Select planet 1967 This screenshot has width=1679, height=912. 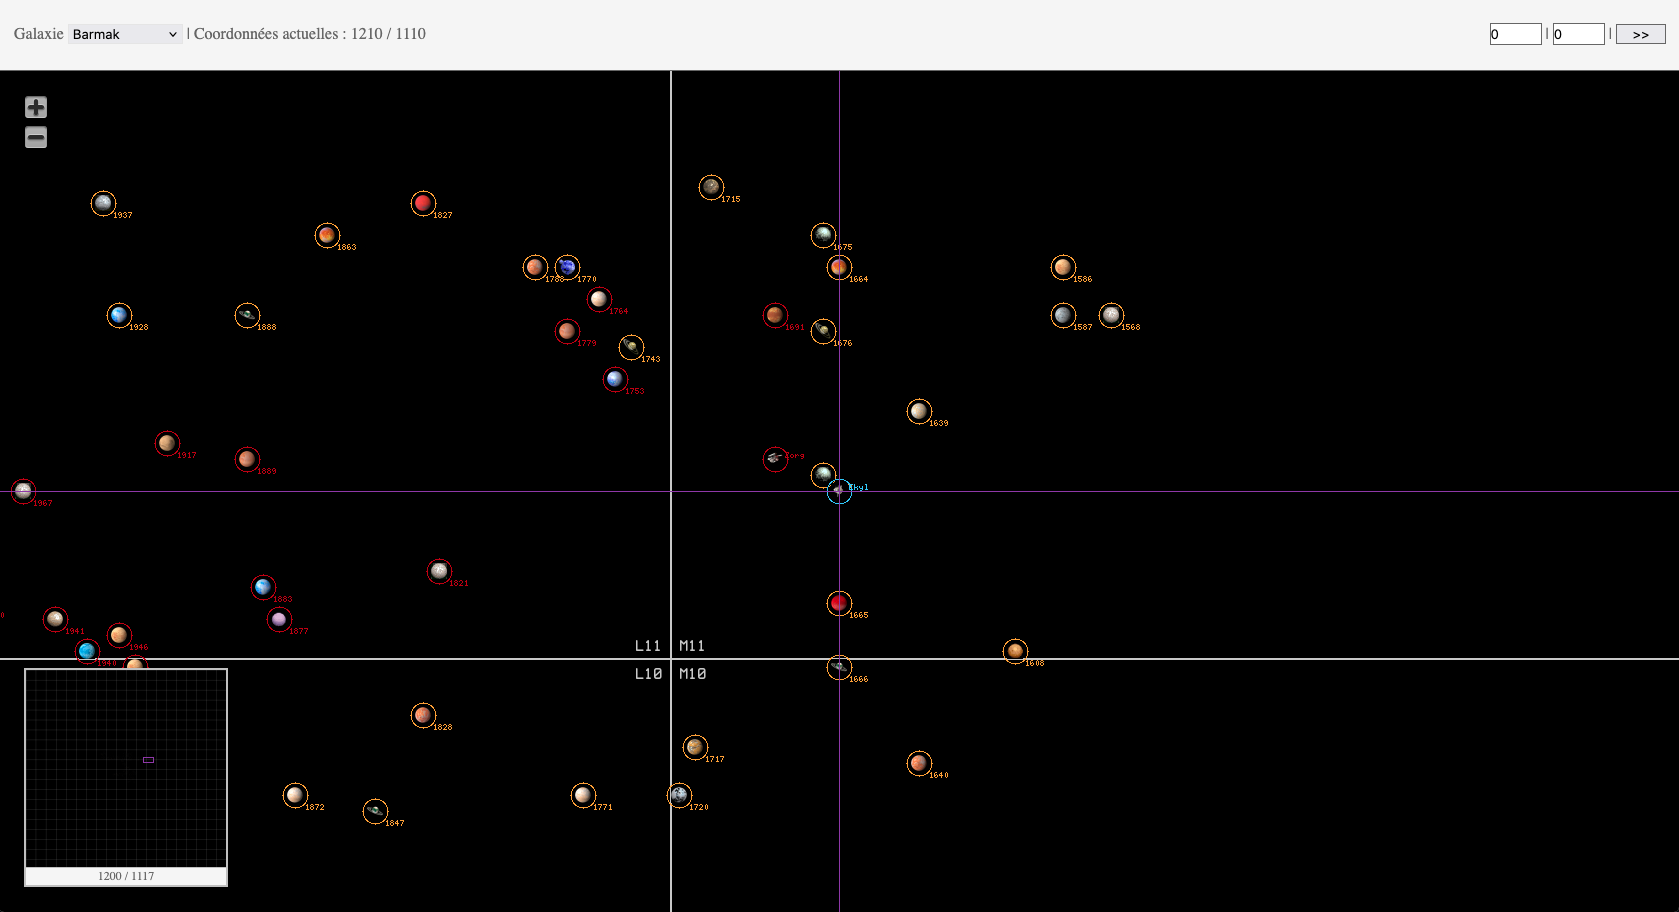pyautogui.click(x=23, y=491)
